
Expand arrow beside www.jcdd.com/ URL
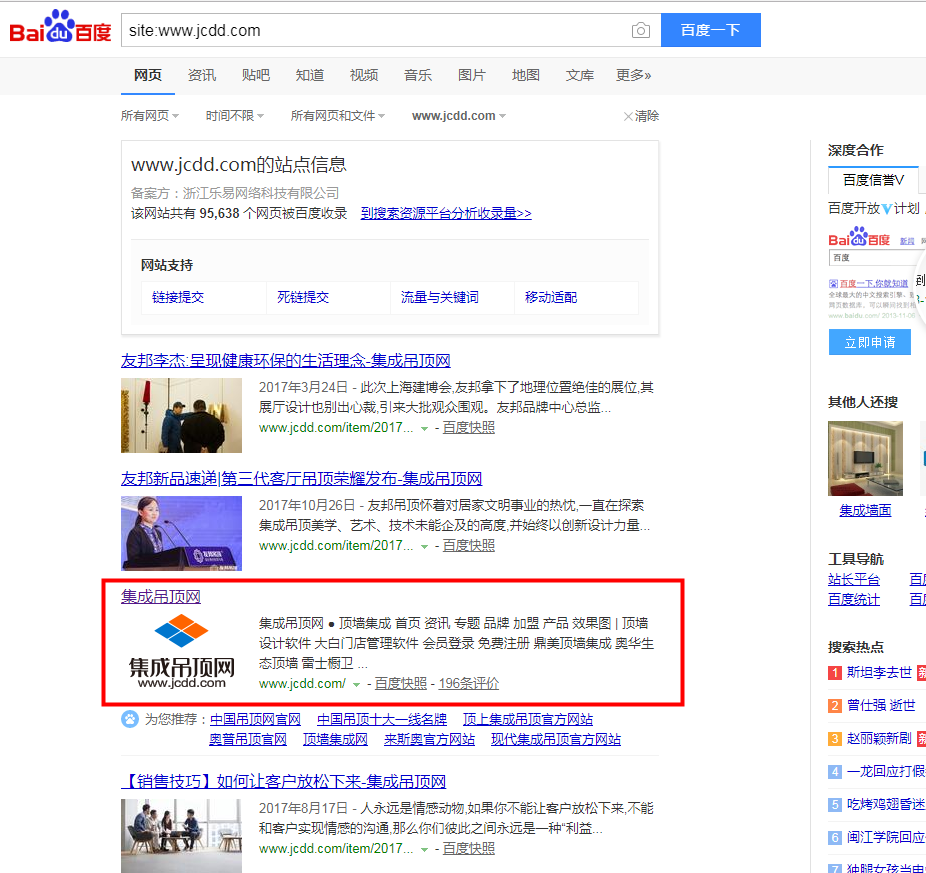(356, 685)
